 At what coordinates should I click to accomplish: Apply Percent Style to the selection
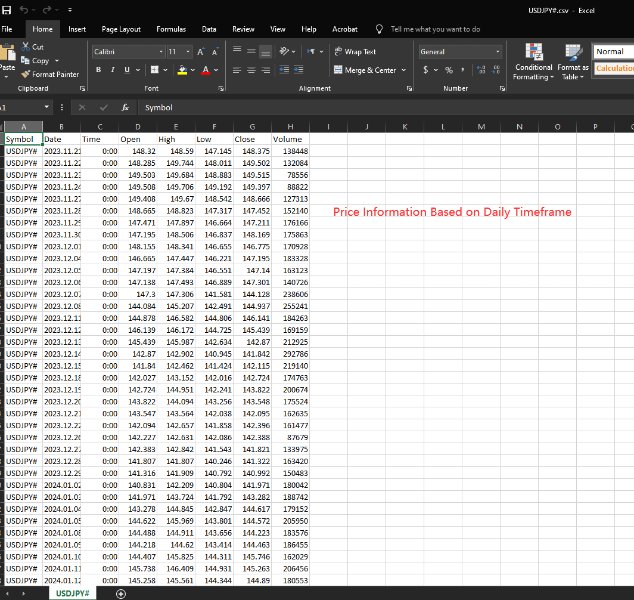[x=449, y=70]
